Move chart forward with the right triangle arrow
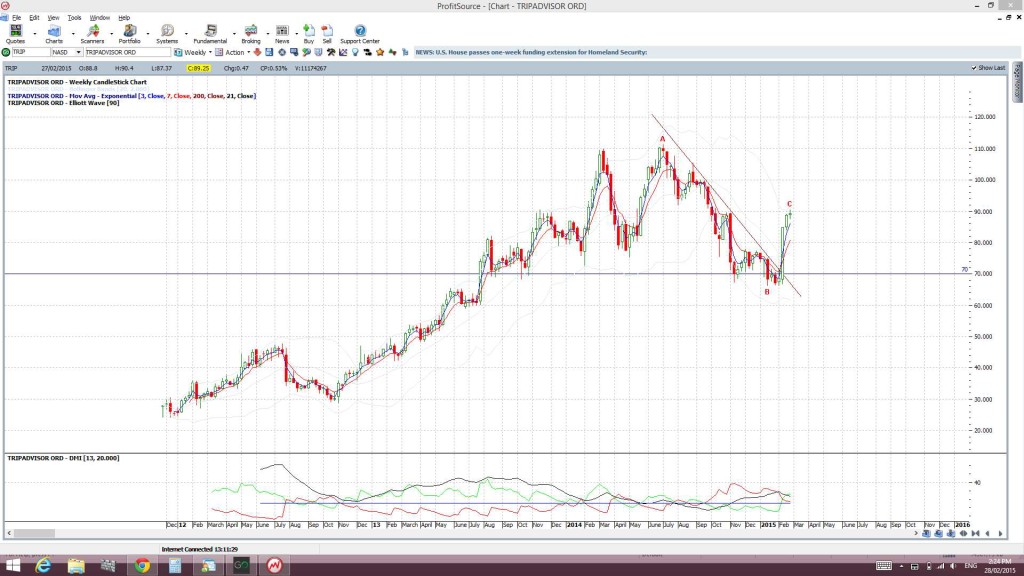 1000,534
